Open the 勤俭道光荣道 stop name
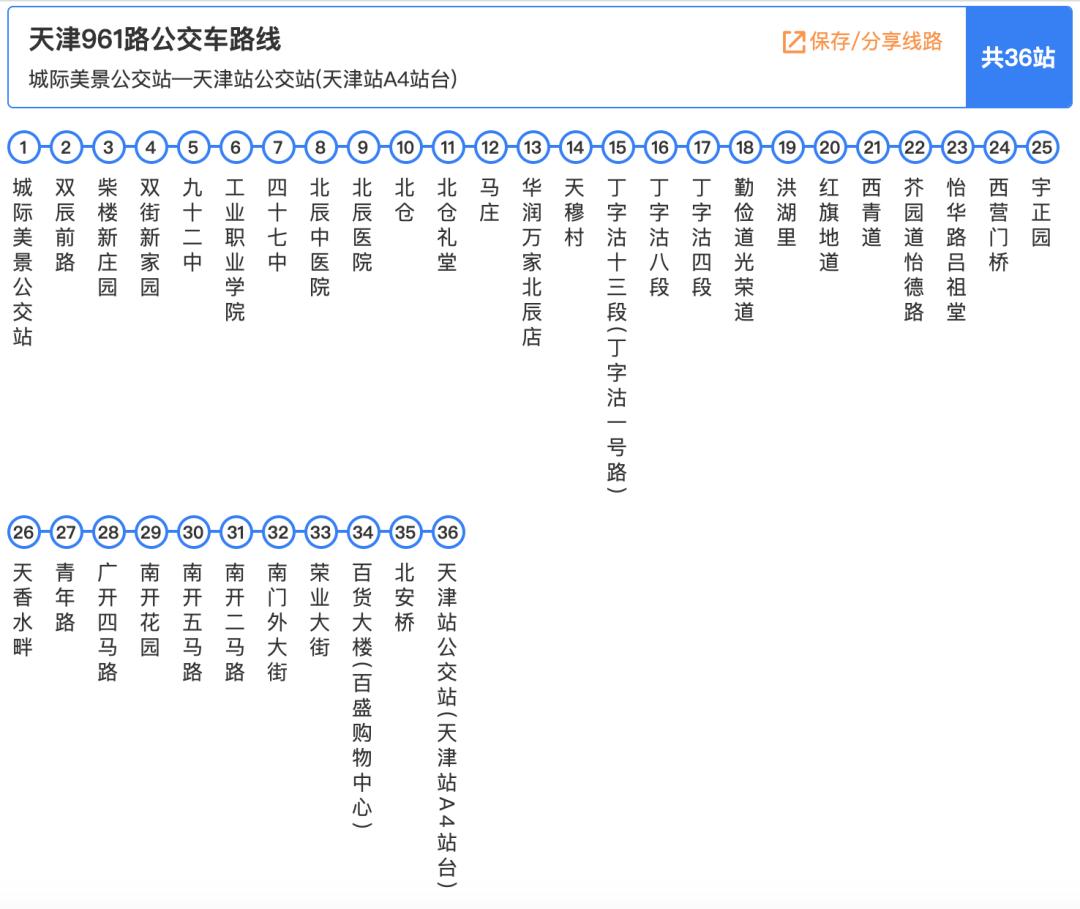Screen dimensions: 1080x909 tap(744, 249)
